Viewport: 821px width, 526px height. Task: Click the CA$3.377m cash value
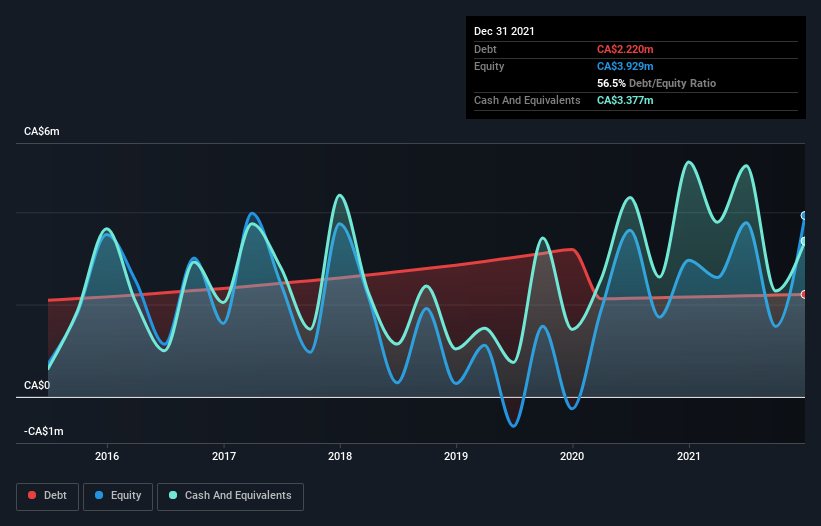tap(625, 100)
